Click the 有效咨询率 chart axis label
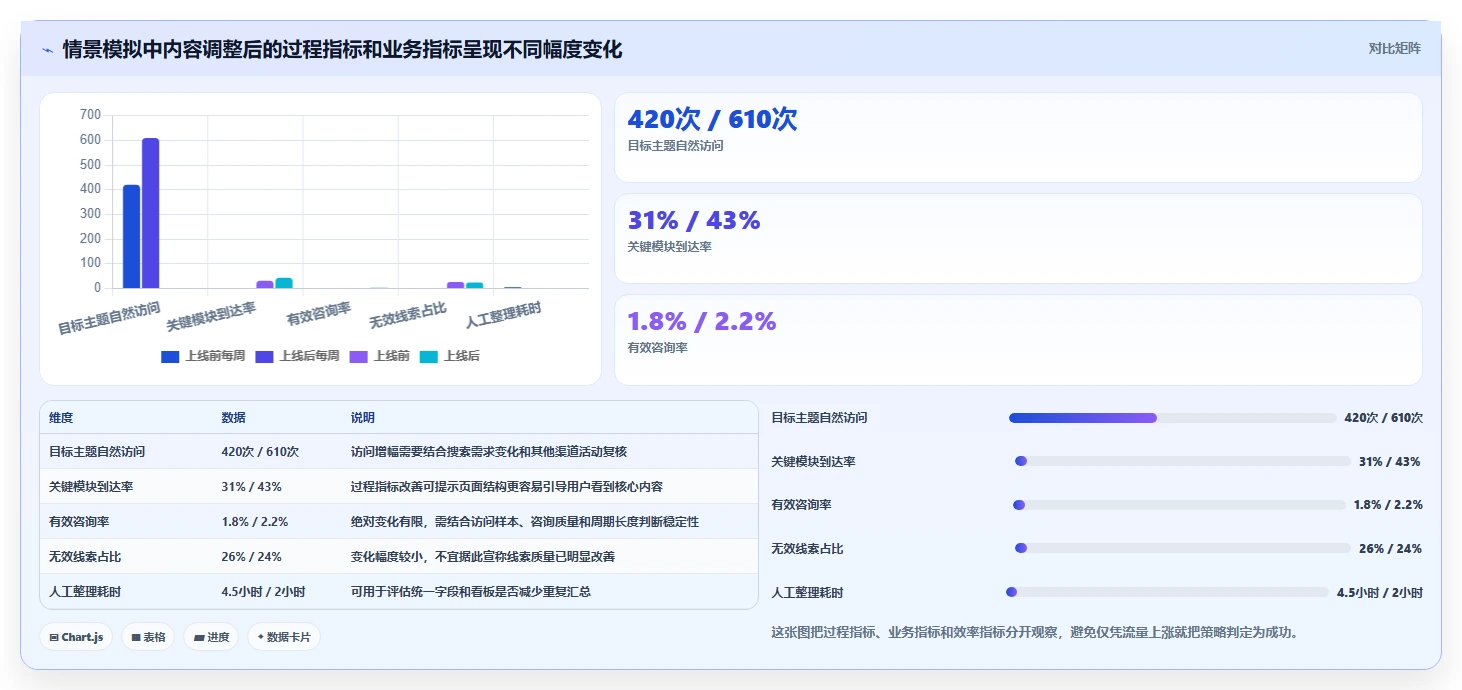The image size is (1462, 690). click(x=319, y=314)
